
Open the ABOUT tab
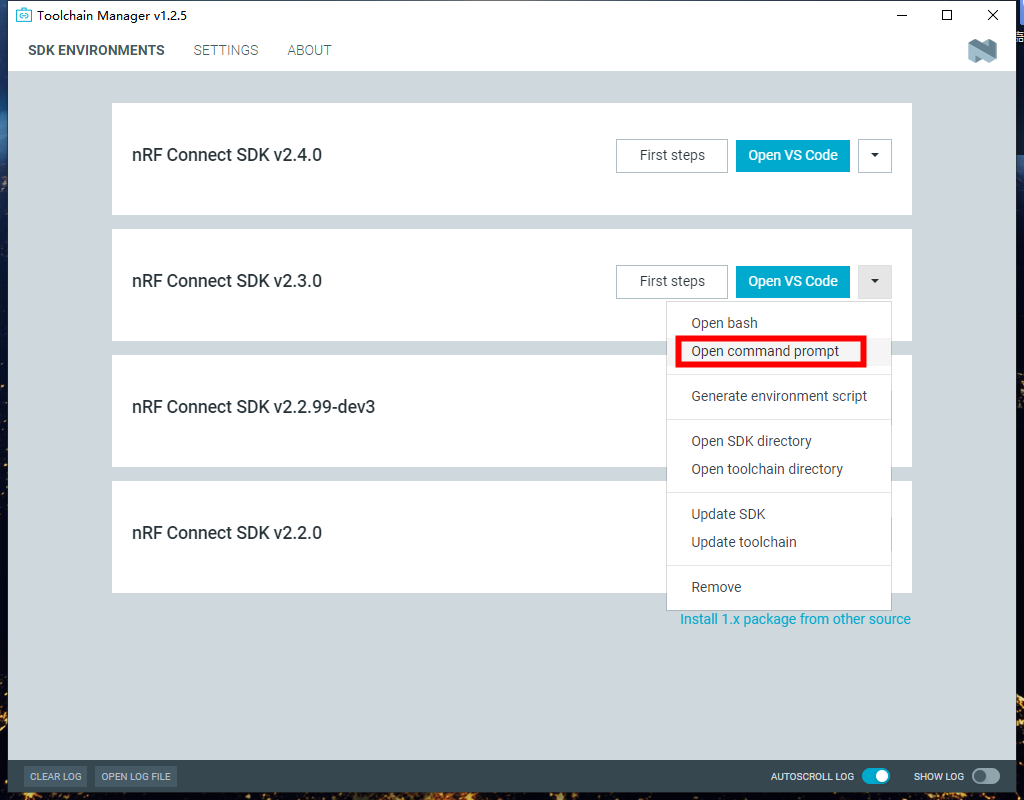[x=309, y=50]
